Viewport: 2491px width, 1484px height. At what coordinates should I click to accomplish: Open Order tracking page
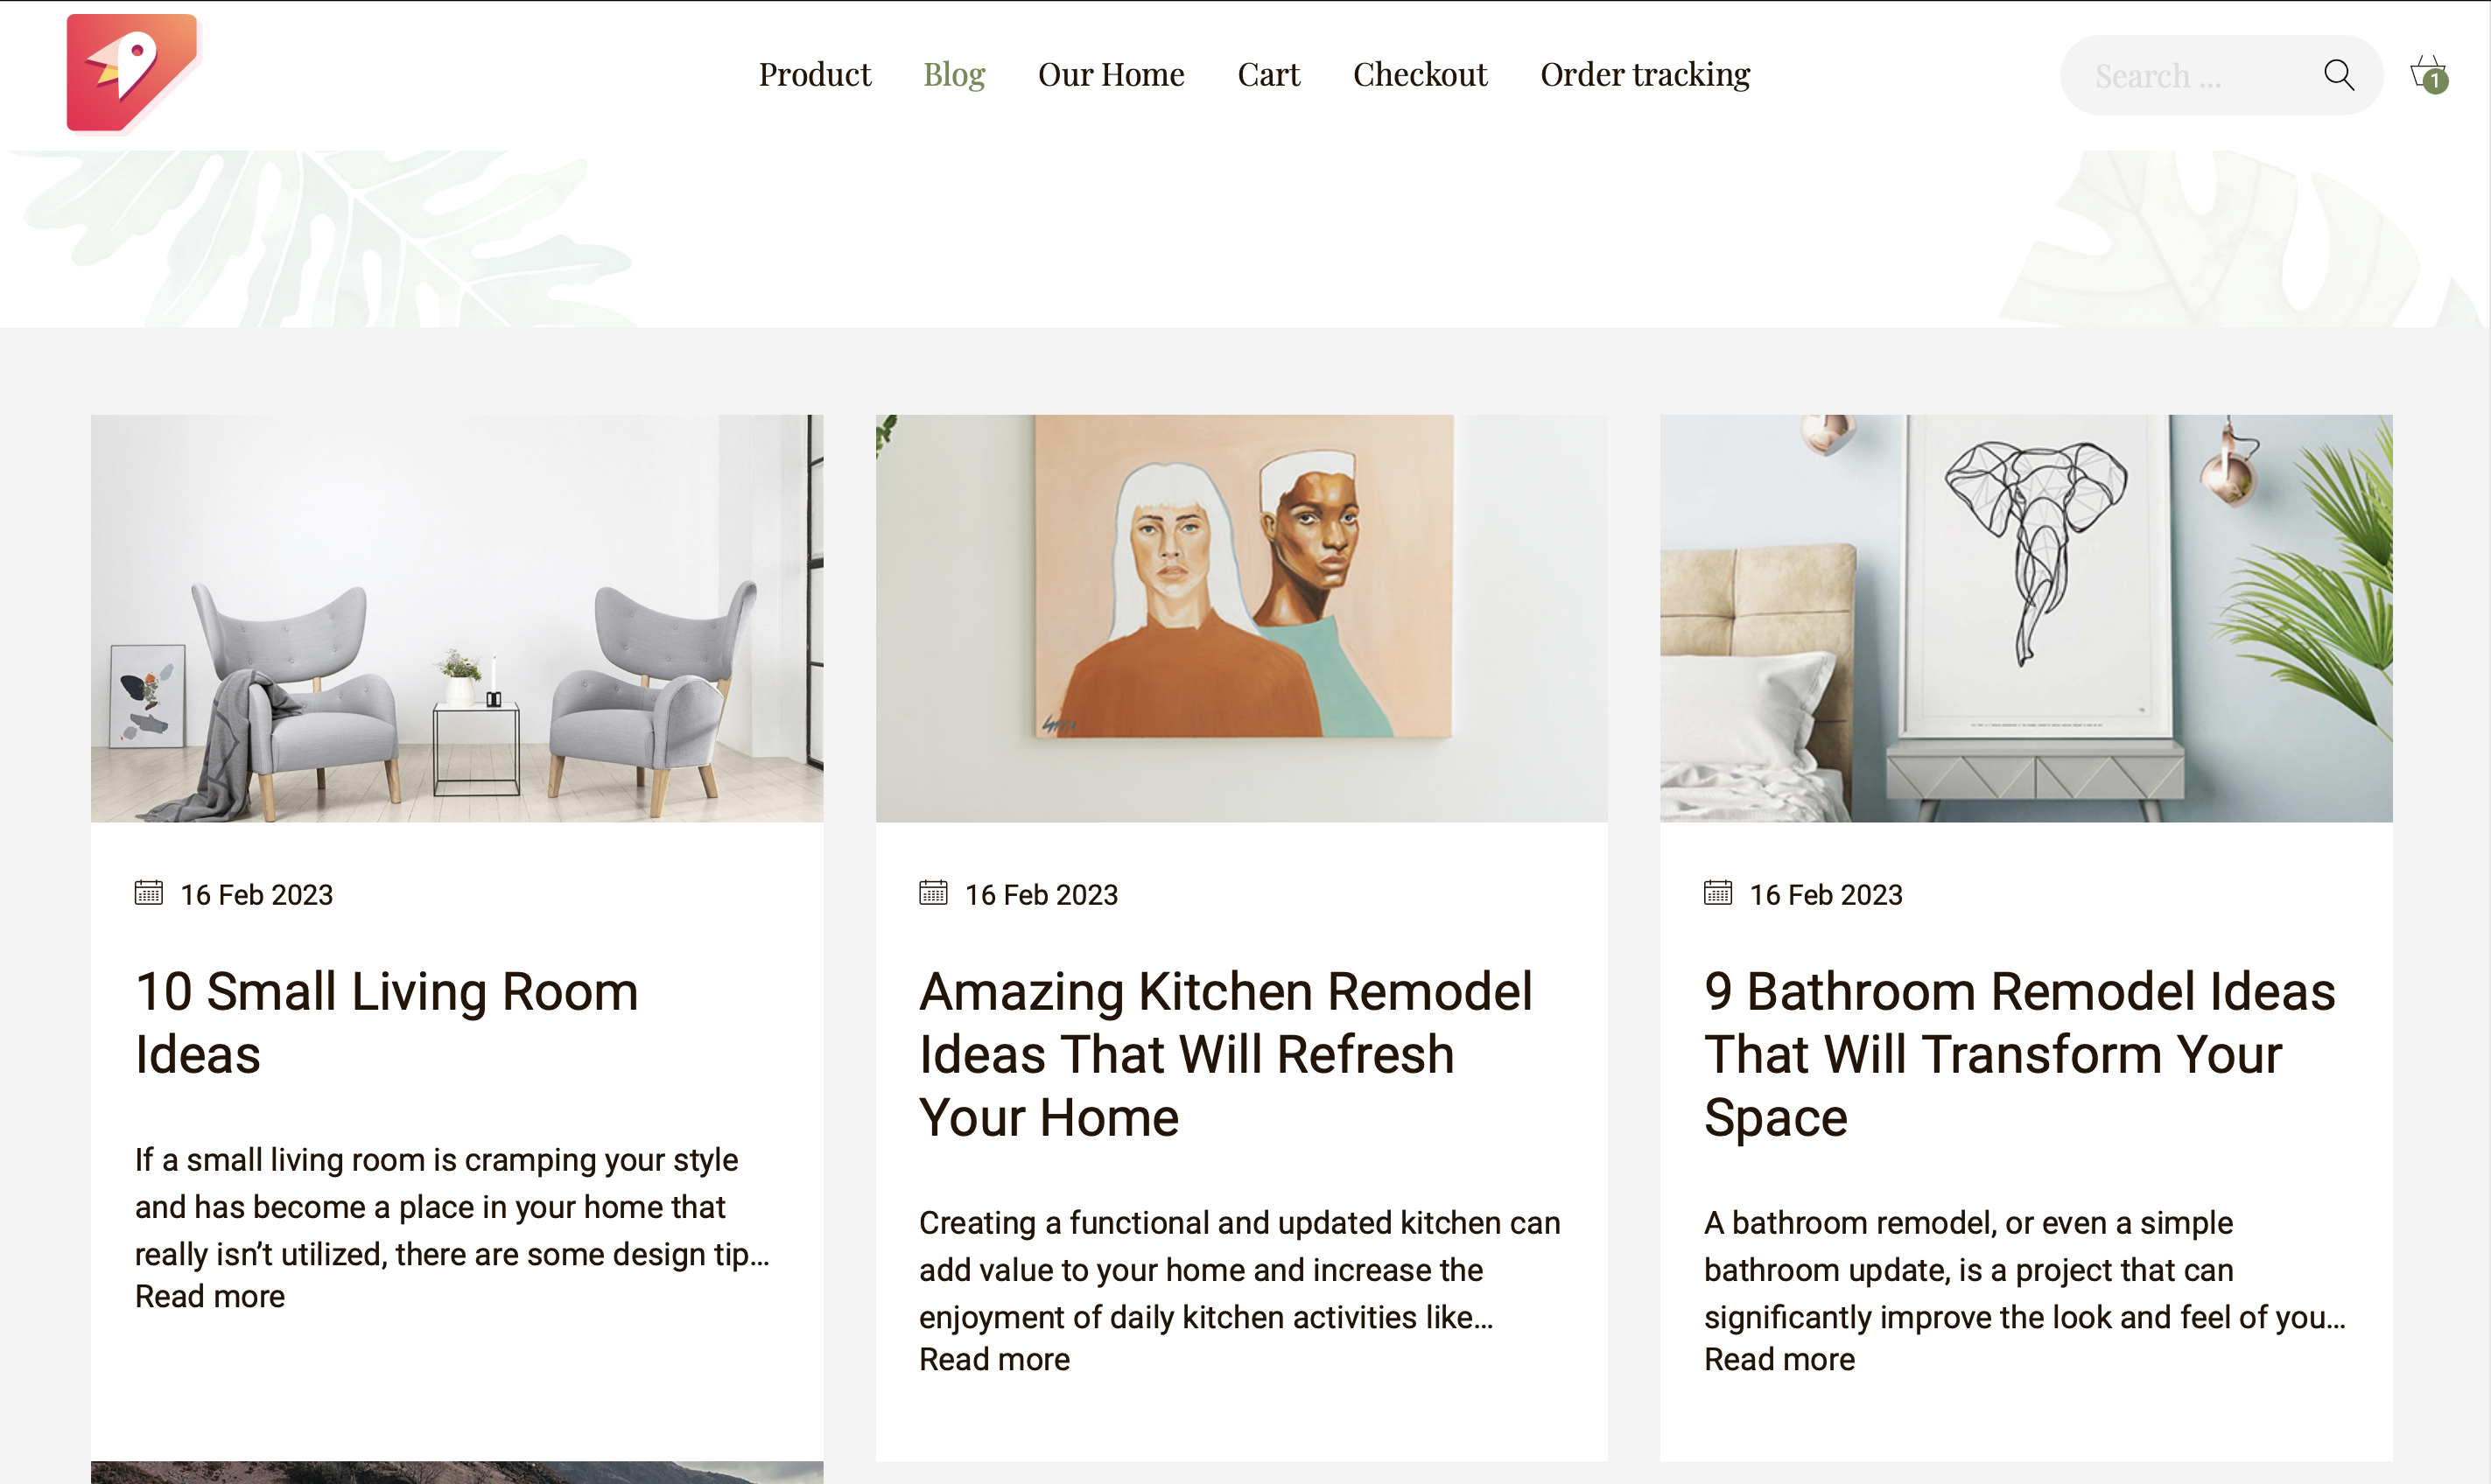1645,75
